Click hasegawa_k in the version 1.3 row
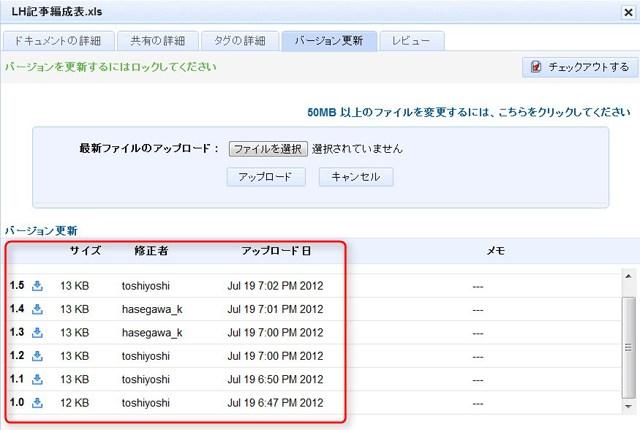 tap(152, 333)
